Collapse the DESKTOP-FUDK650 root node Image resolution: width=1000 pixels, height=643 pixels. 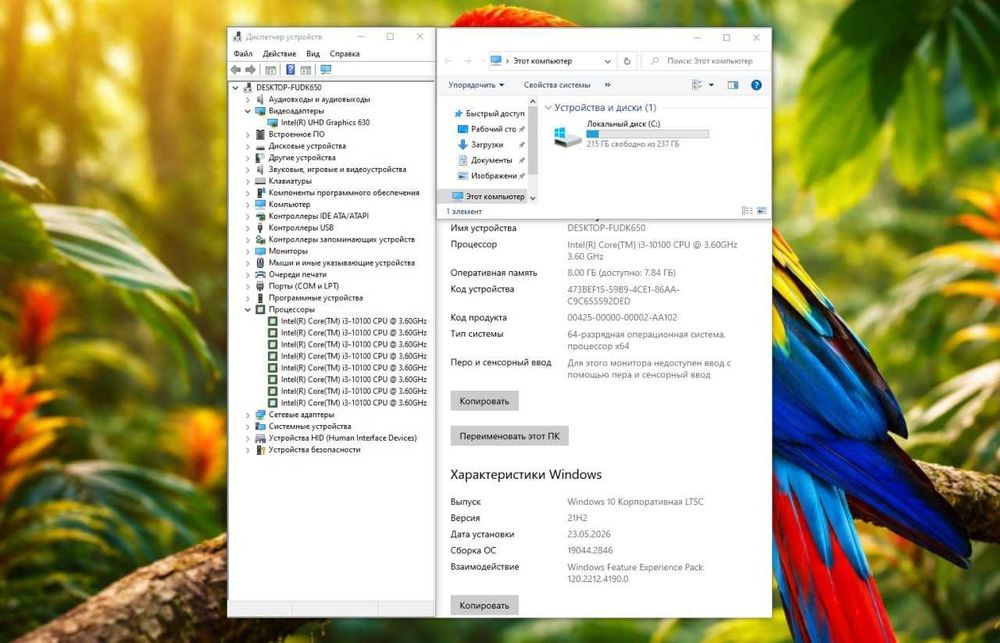tap(236, 87)
